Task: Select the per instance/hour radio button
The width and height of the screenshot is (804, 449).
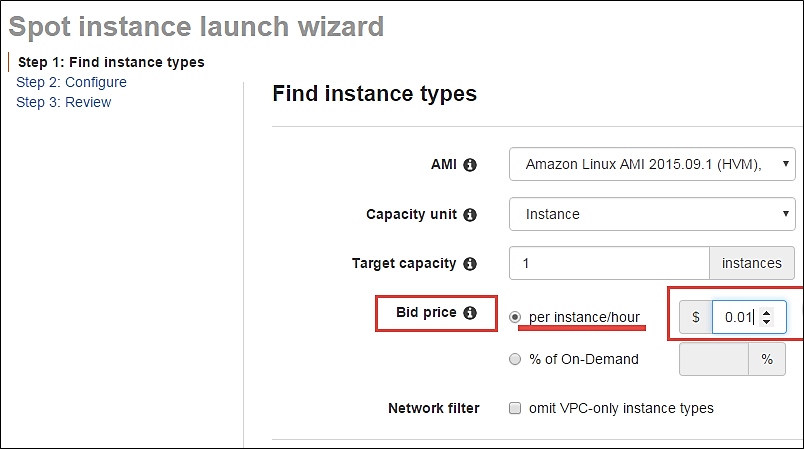Action: [515, 318]
